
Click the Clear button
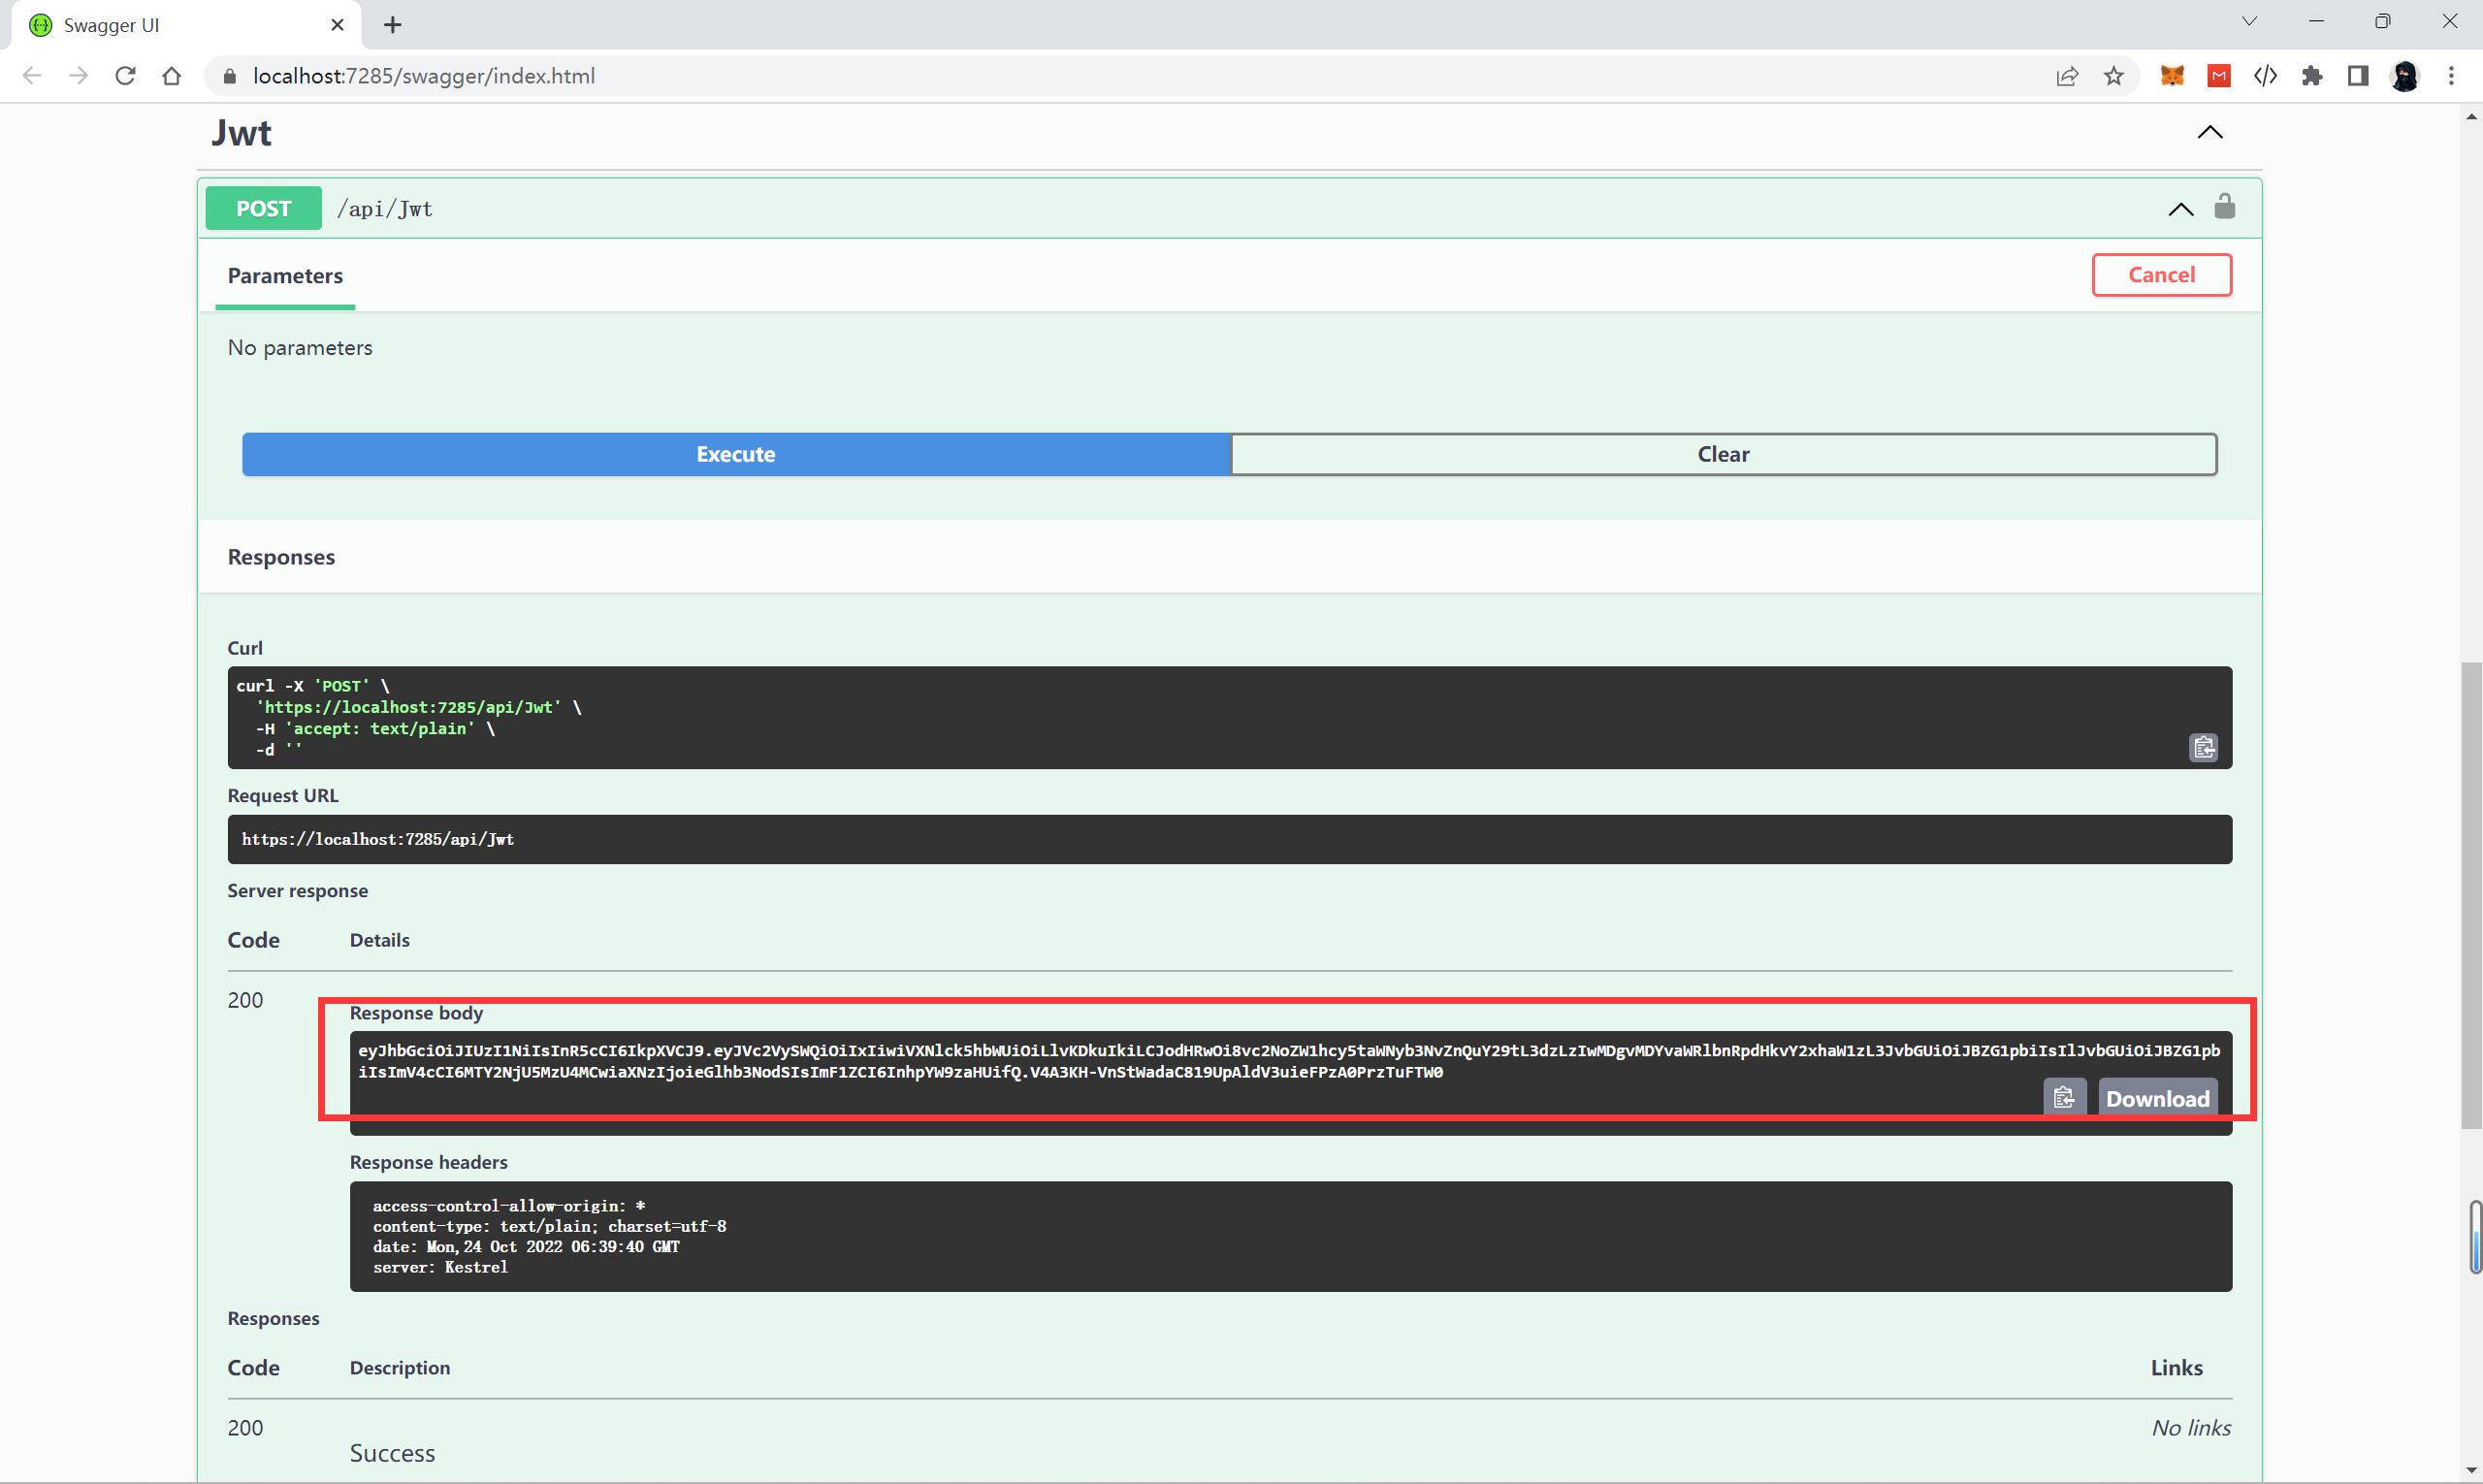click(1723, 454)
